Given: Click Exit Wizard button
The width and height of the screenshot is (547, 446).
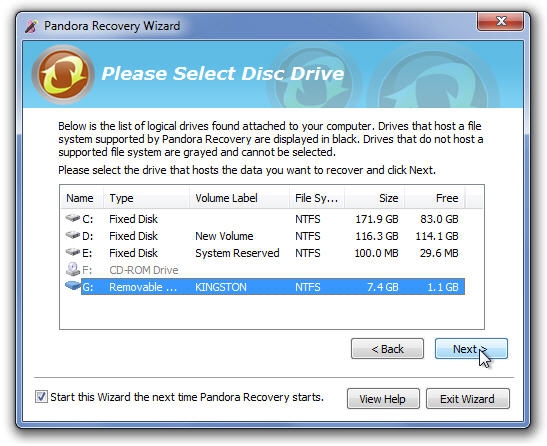Looking at the screenshot, I should point(467,399).
